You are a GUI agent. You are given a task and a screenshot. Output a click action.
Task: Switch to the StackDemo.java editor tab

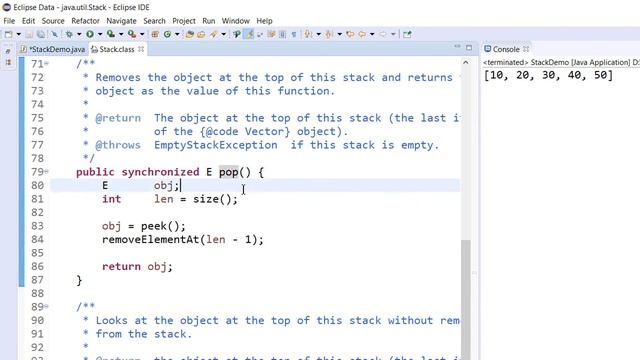click(x=53, y=49)
